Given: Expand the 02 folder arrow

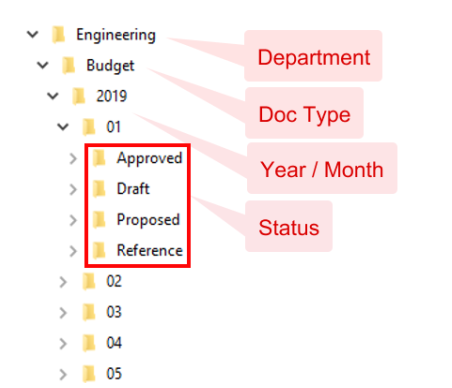Looking at the screenshot, I should (63, 282).
